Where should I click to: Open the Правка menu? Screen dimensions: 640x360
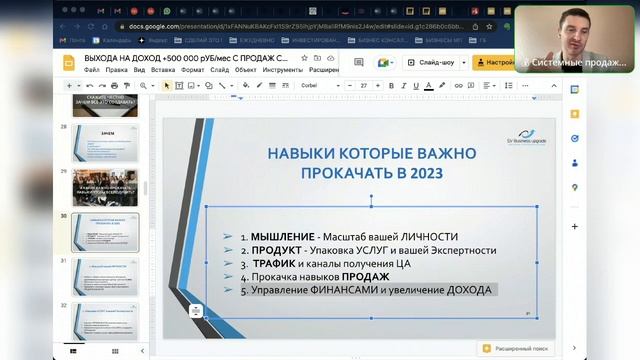pyautogui.click(x=116, y=70)
